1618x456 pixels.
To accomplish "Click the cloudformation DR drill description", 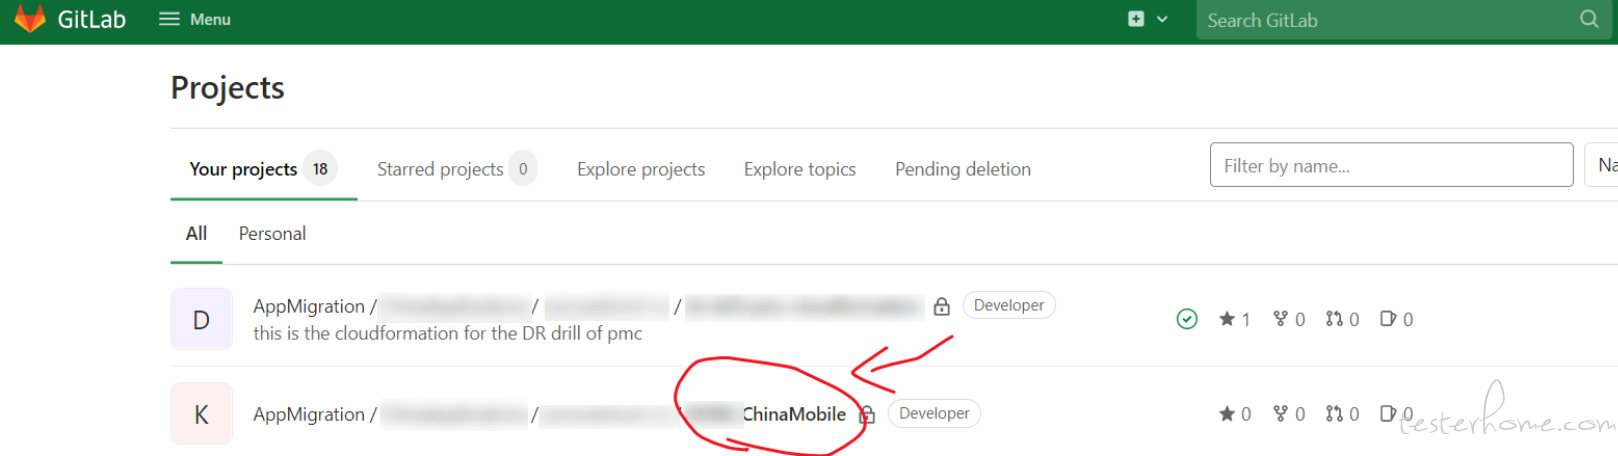I will point(448,333).
